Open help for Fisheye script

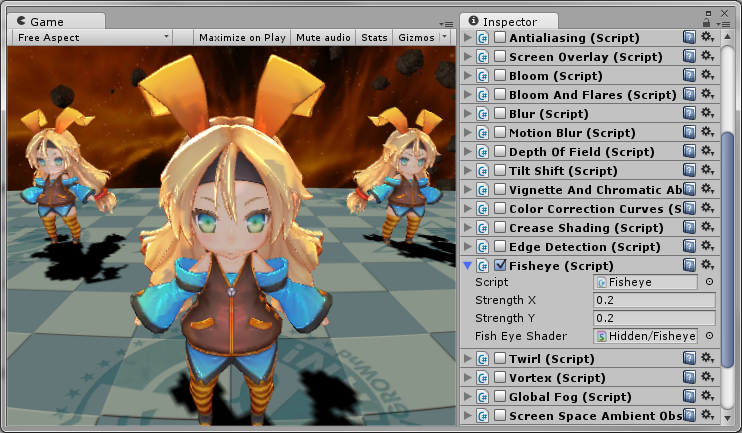689,265
